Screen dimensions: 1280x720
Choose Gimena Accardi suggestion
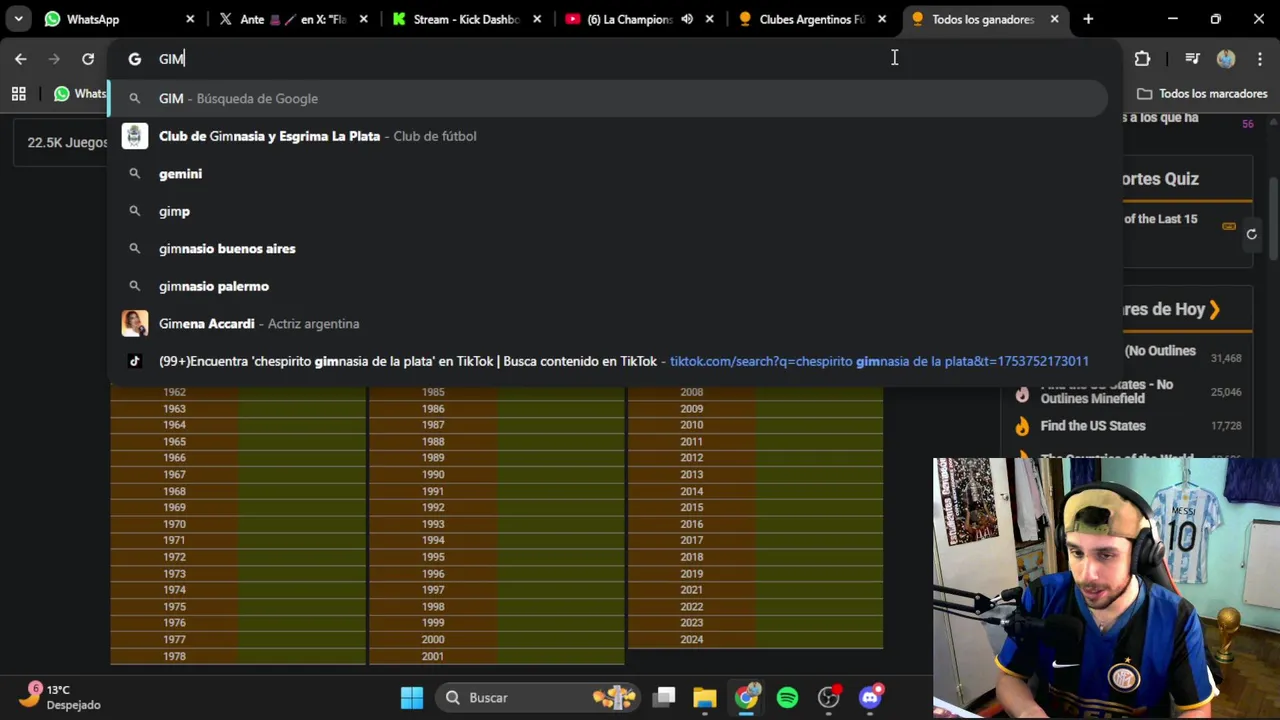coord(608,324)
